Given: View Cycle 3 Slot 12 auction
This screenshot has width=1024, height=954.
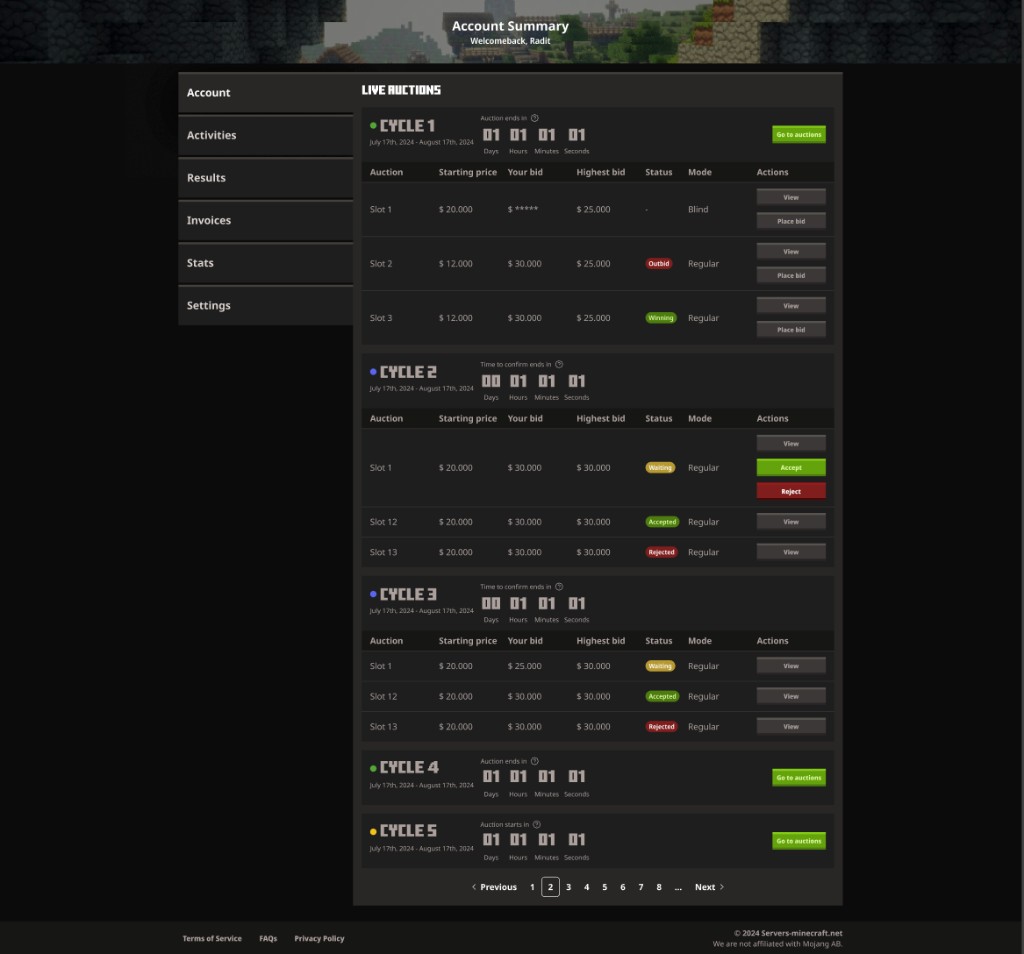Looking at the screenshot, I should tap(791, 696).
